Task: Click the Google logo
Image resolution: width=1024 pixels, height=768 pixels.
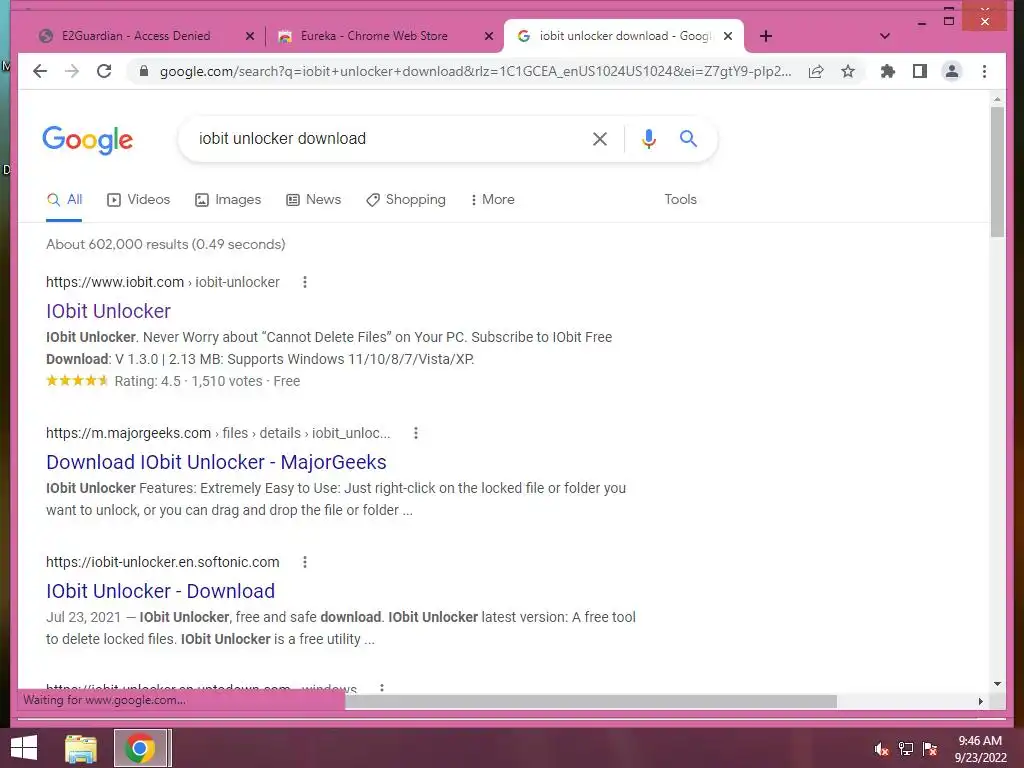Action: pos(88,140)
